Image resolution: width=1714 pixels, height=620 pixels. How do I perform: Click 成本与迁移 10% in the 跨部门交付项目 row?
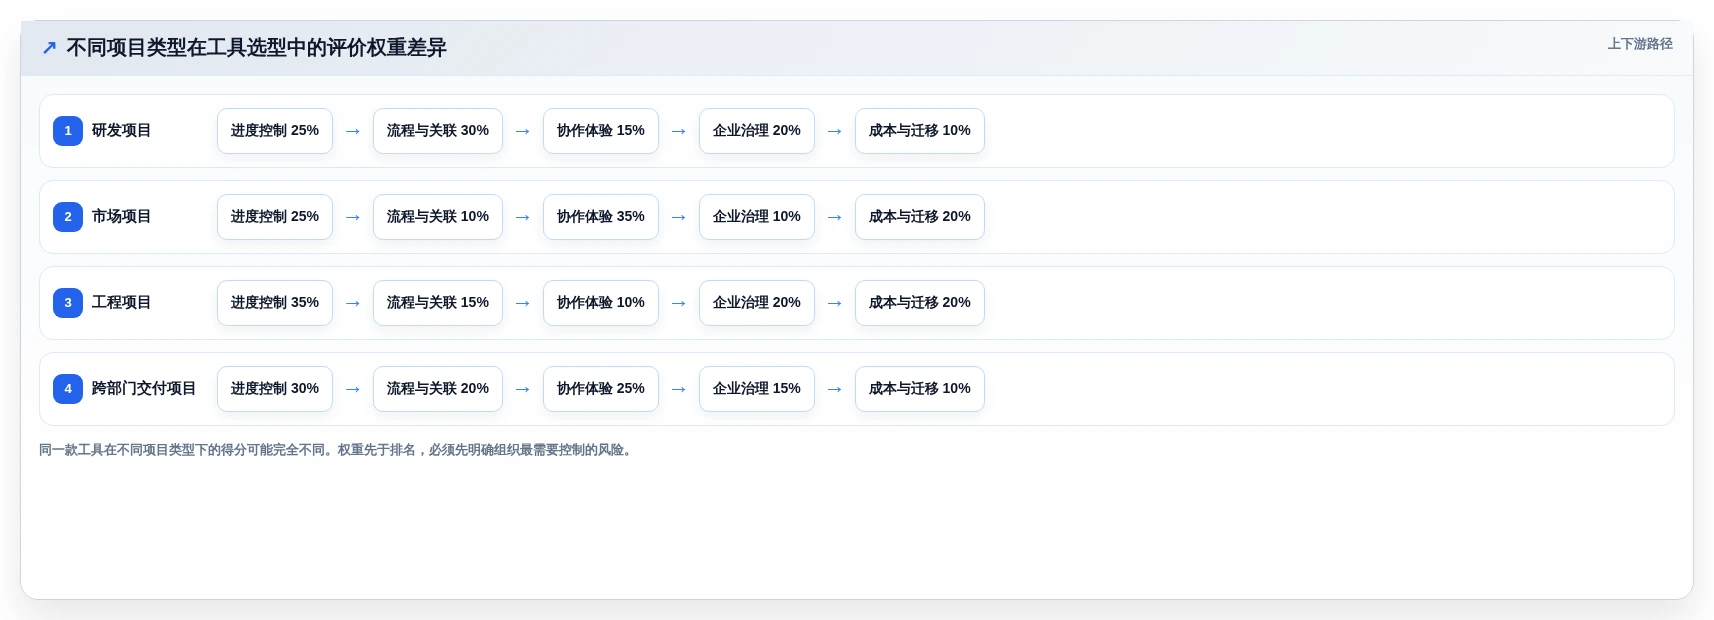[x=920, y=389]
